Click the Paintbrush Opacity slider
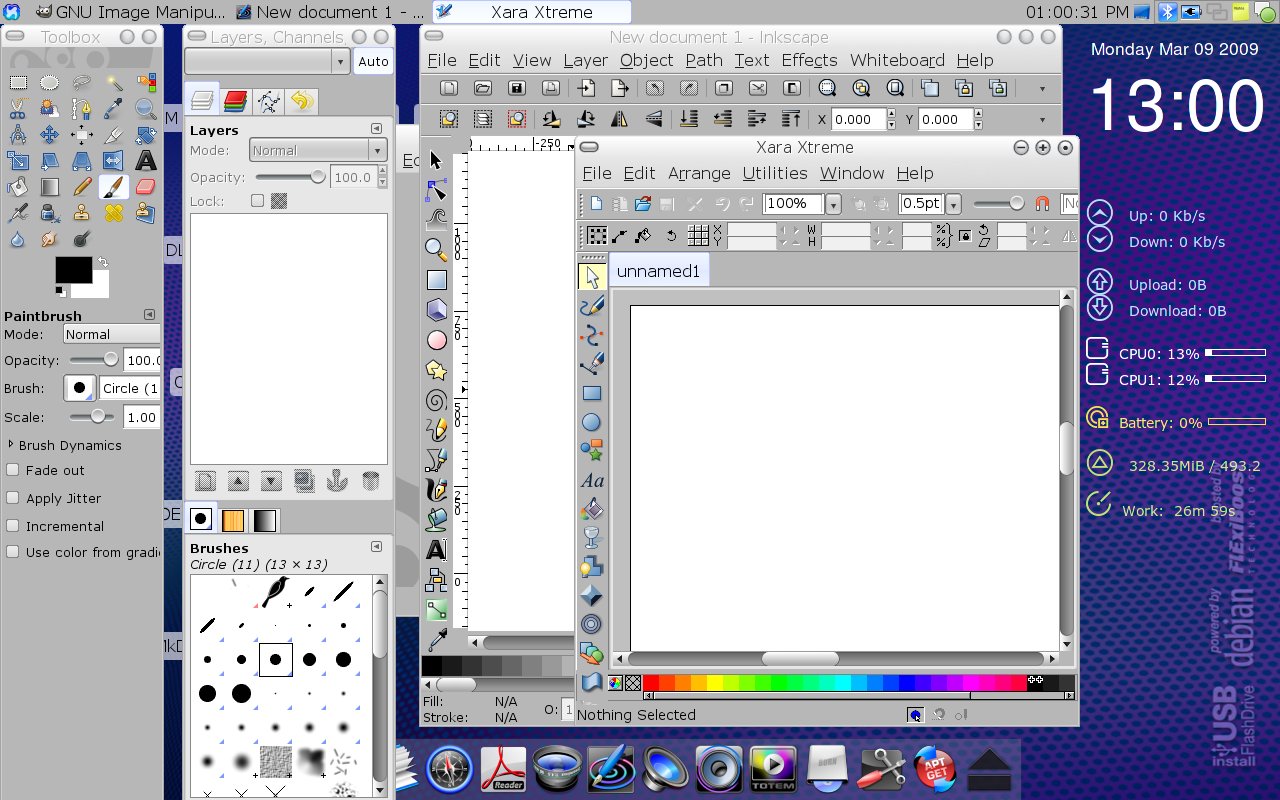 pyautogui.click(x=96, y=360)
